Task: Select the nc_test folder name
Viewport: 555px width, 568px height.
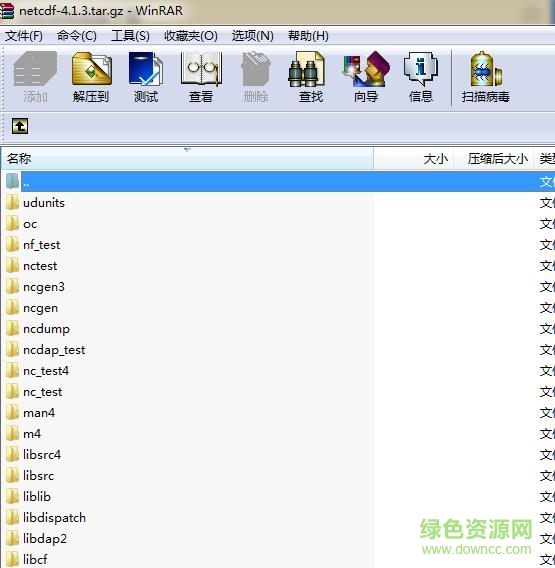Action: [x=43, y=392]
